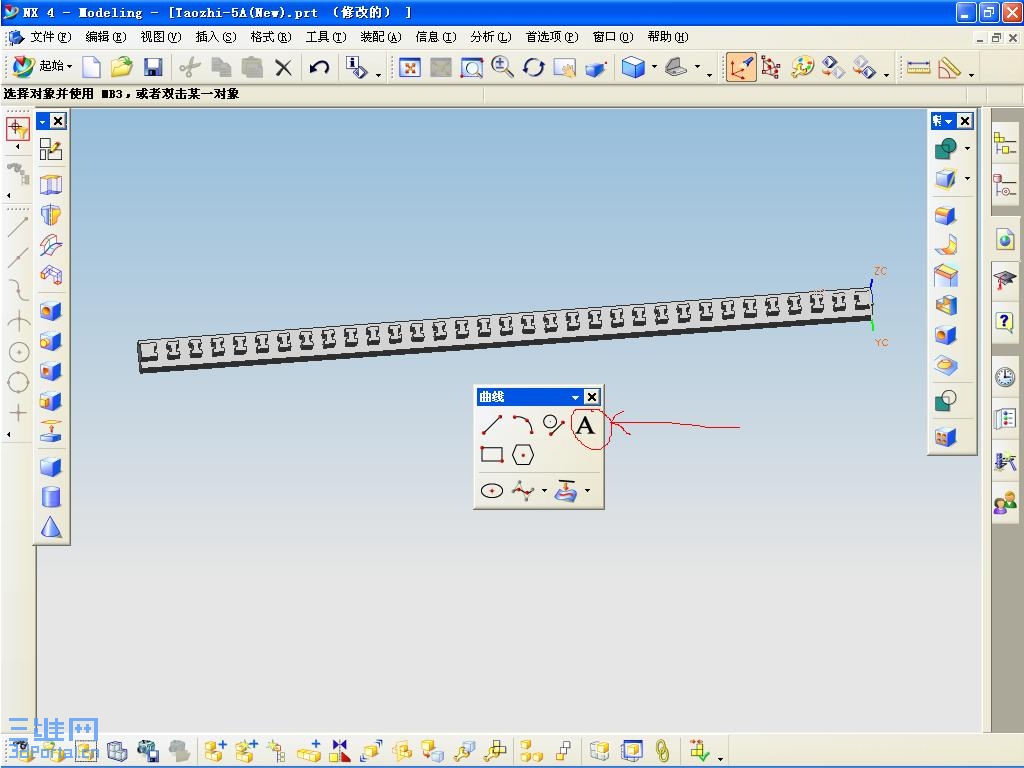Open the History clock tab

(x=1005, y=377)
